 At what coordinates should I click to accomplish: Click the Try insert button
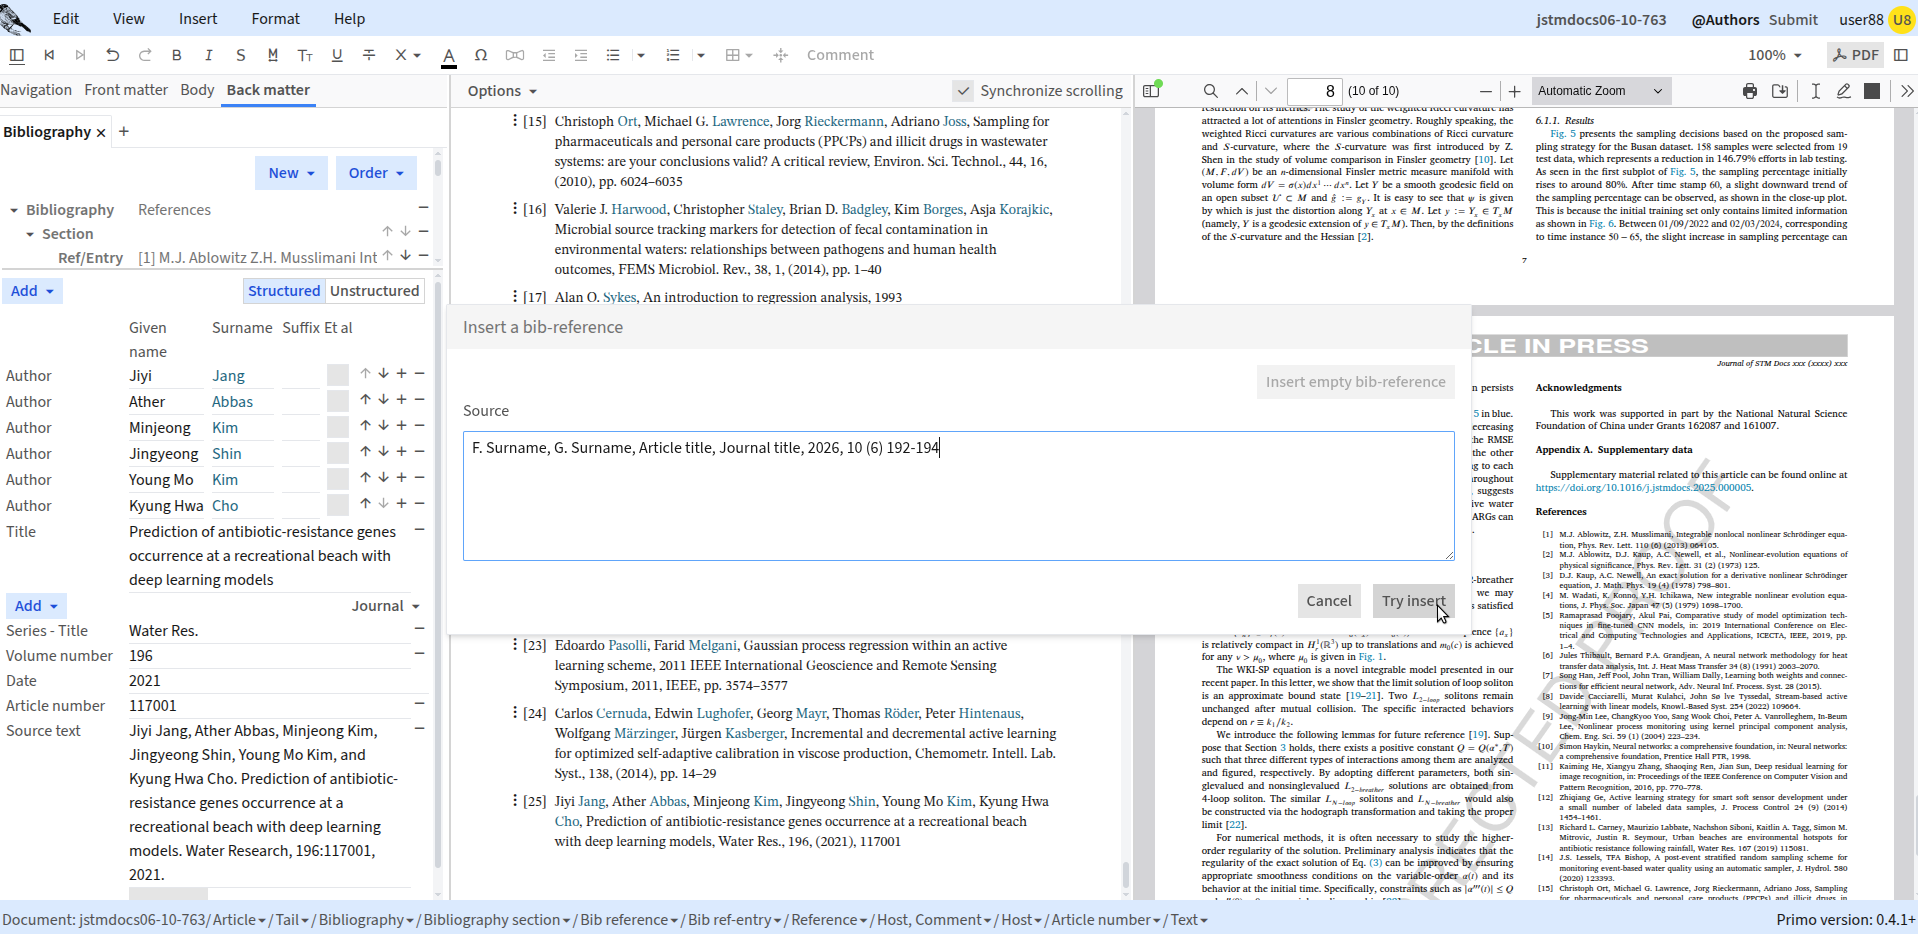tap(1413, 601)
